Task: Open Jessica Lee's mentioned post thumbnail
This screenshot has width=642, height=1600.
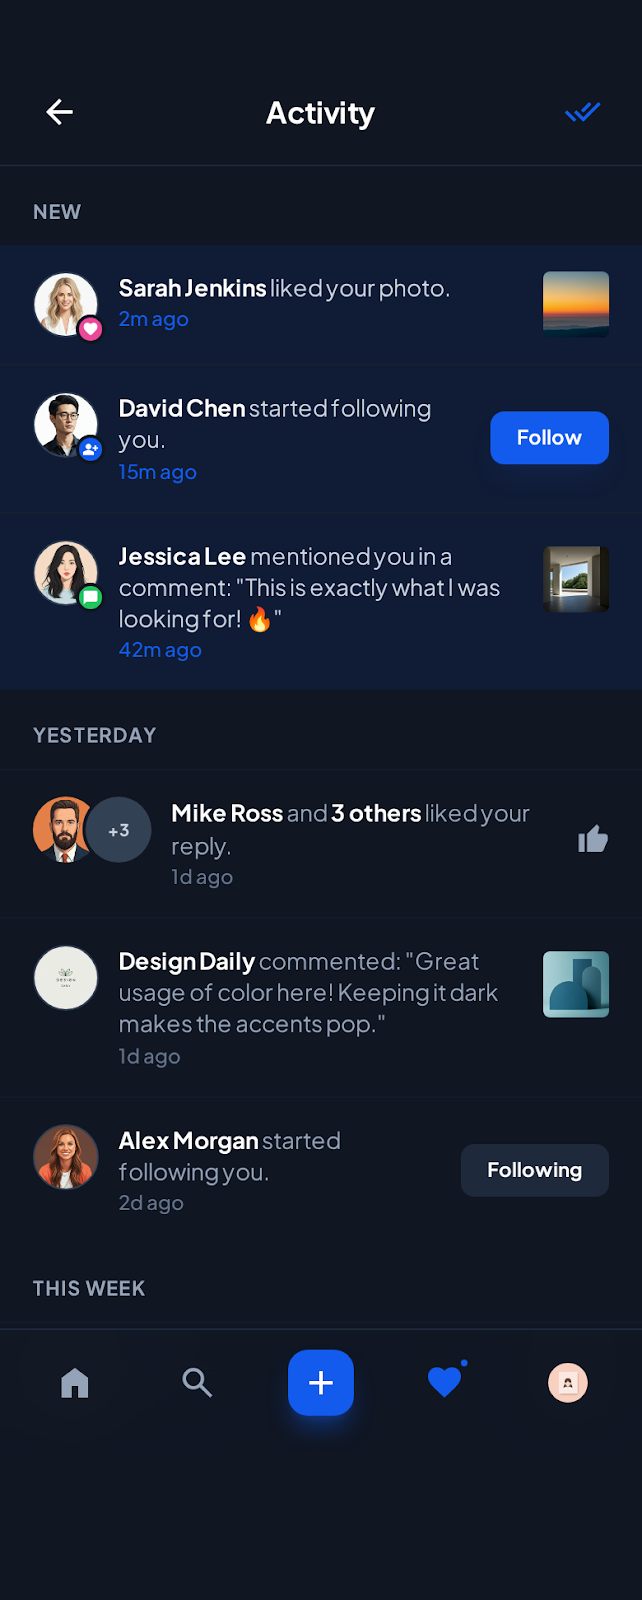Action: [576, 579]
